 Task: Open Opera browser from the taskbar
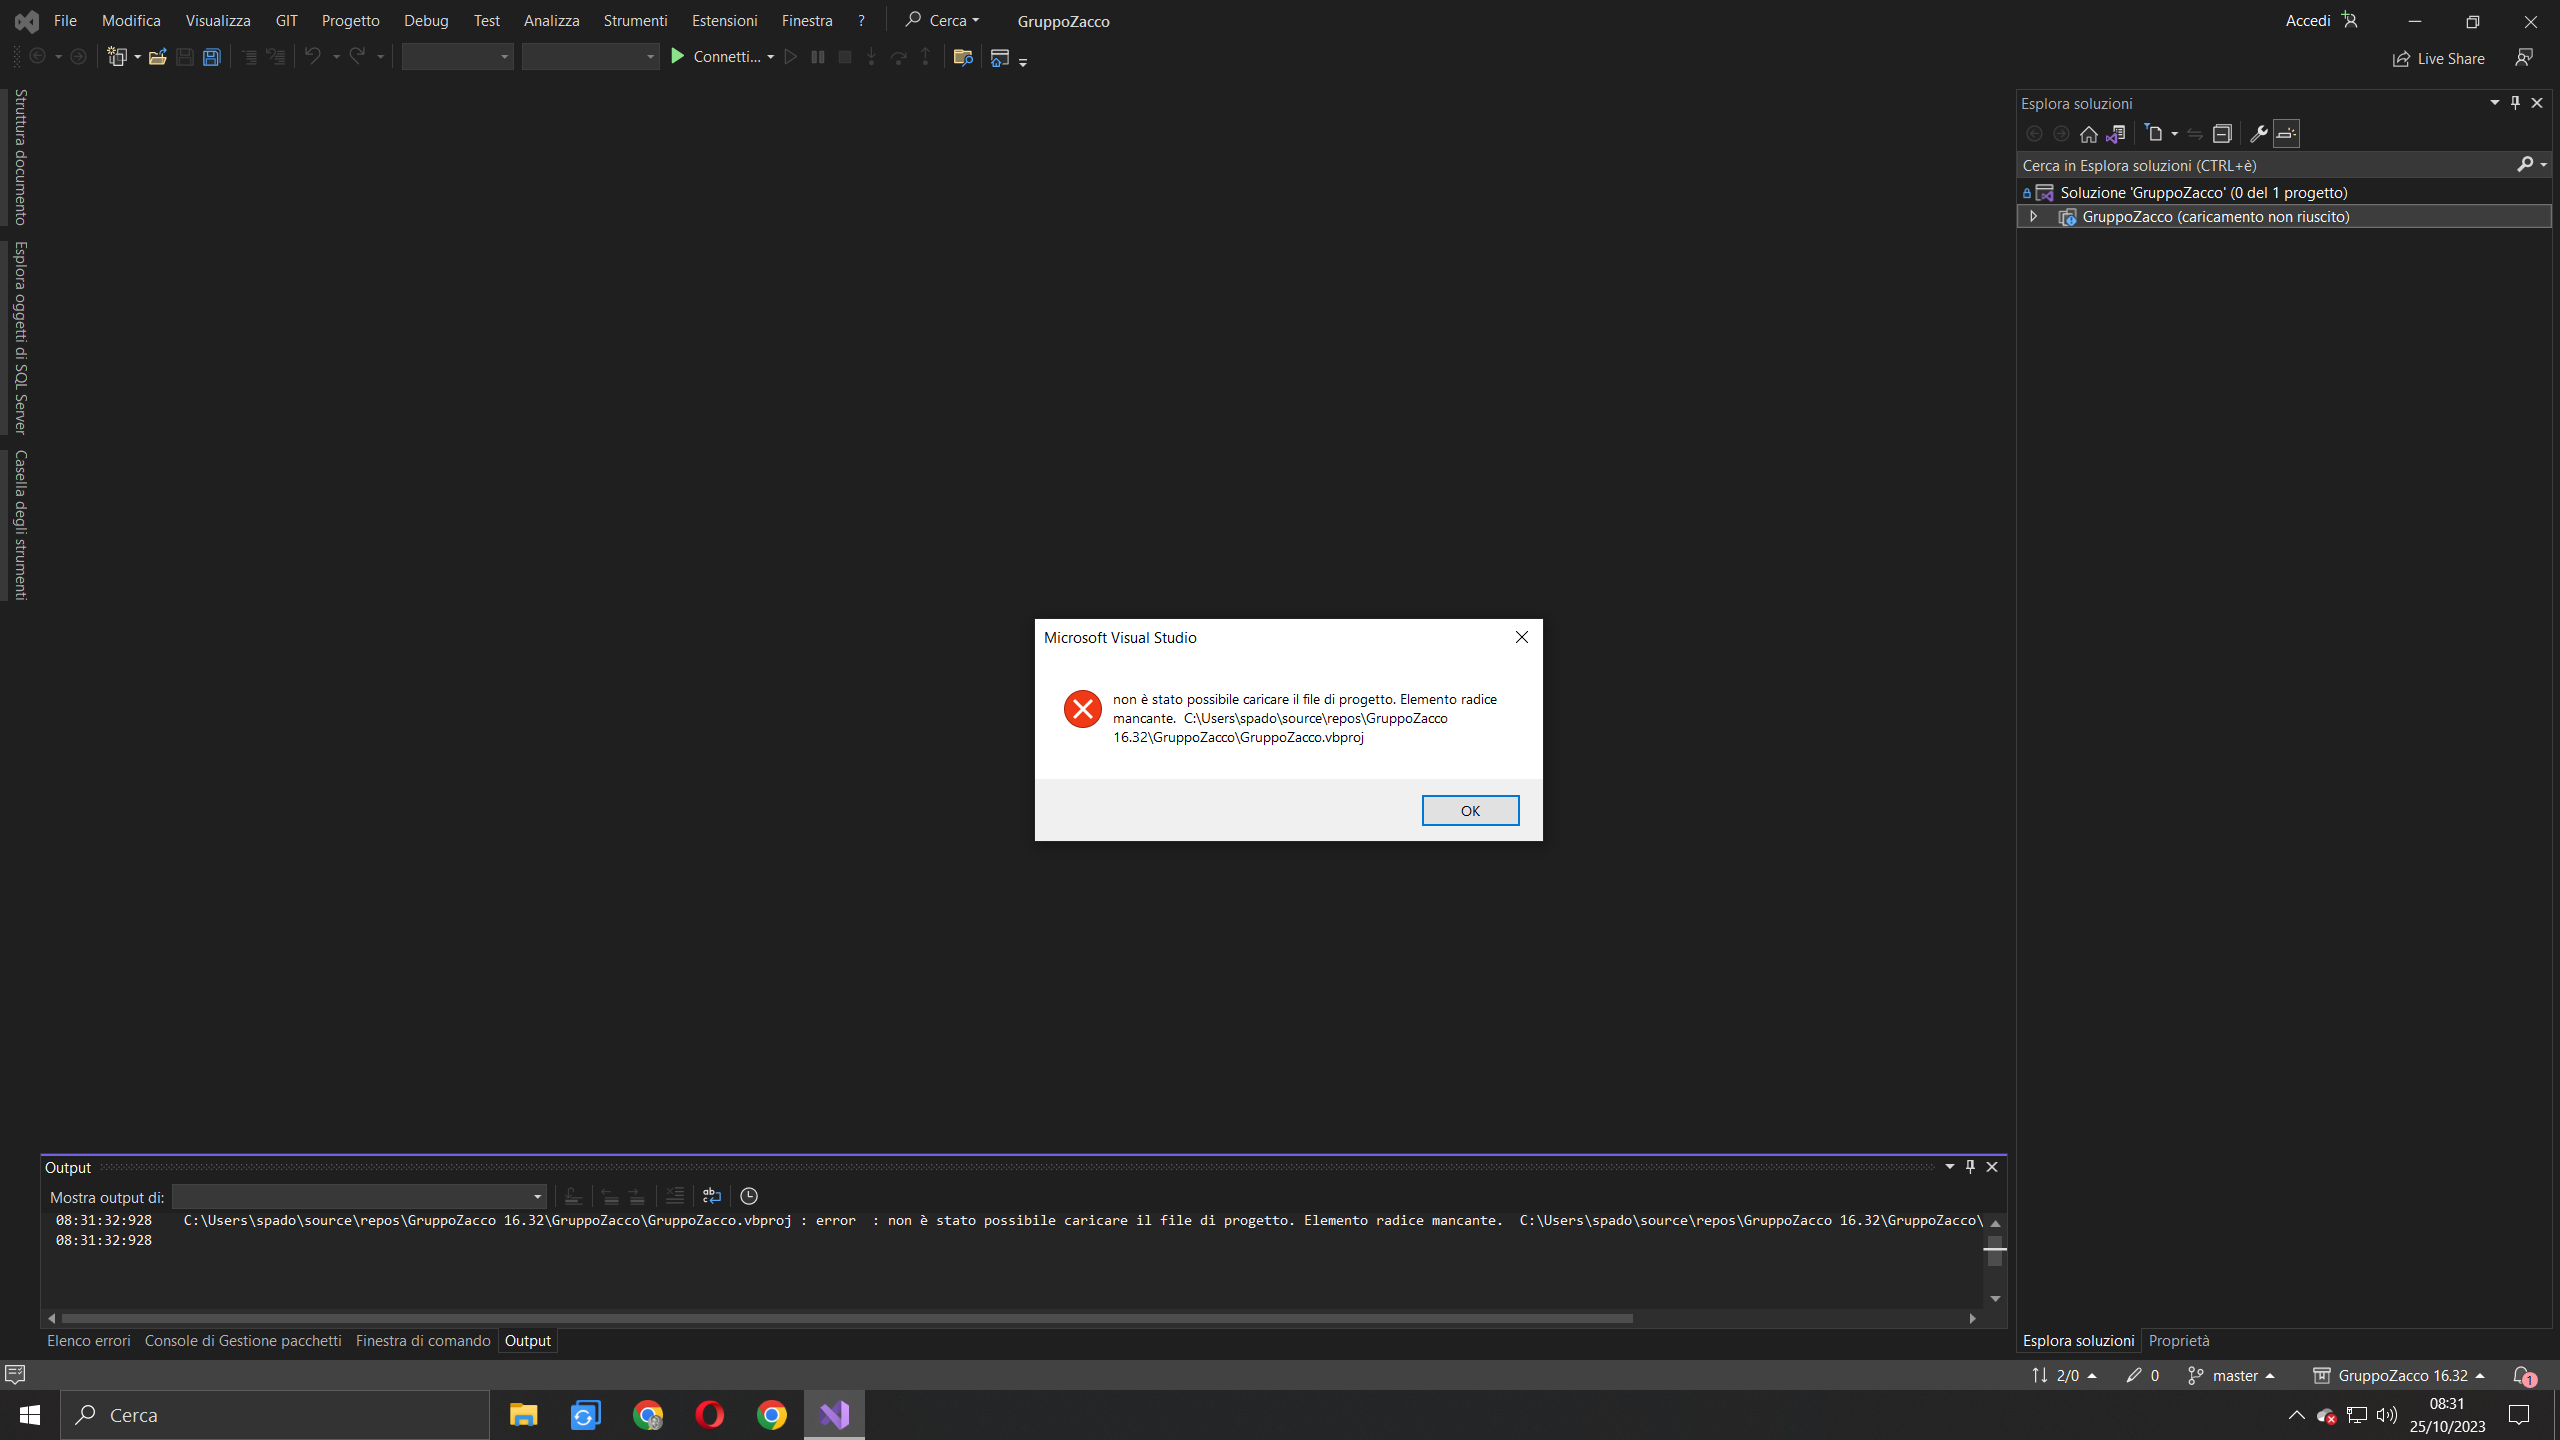709,1415
